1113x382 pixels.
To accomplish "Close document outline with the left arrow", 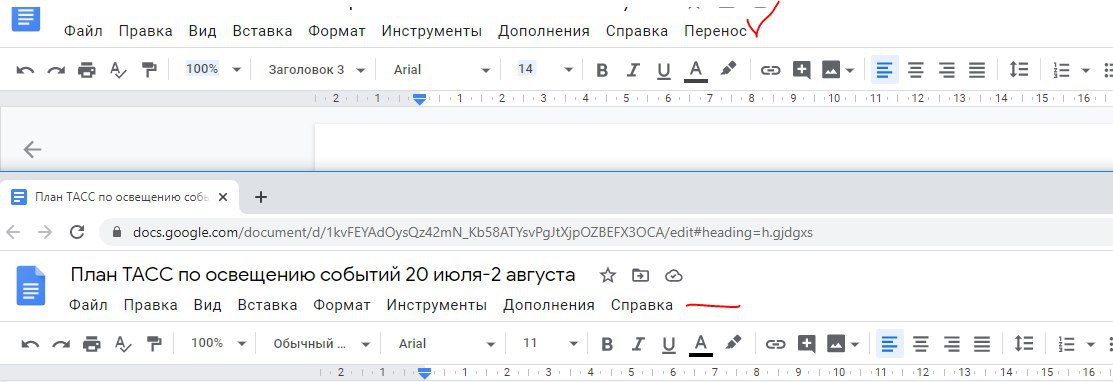I will click(33, 149).
